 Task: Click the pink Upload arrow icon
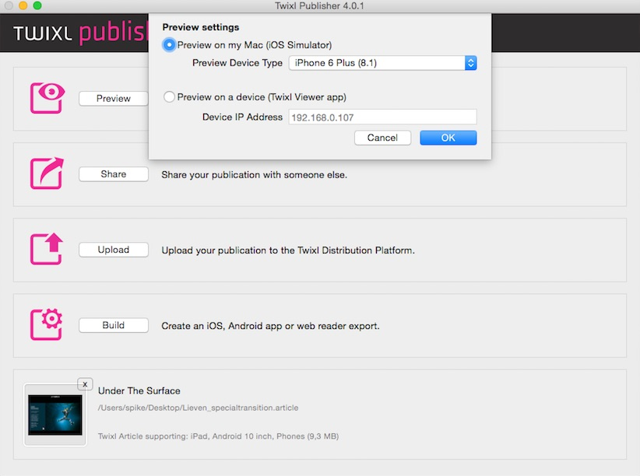coord(47,249)
